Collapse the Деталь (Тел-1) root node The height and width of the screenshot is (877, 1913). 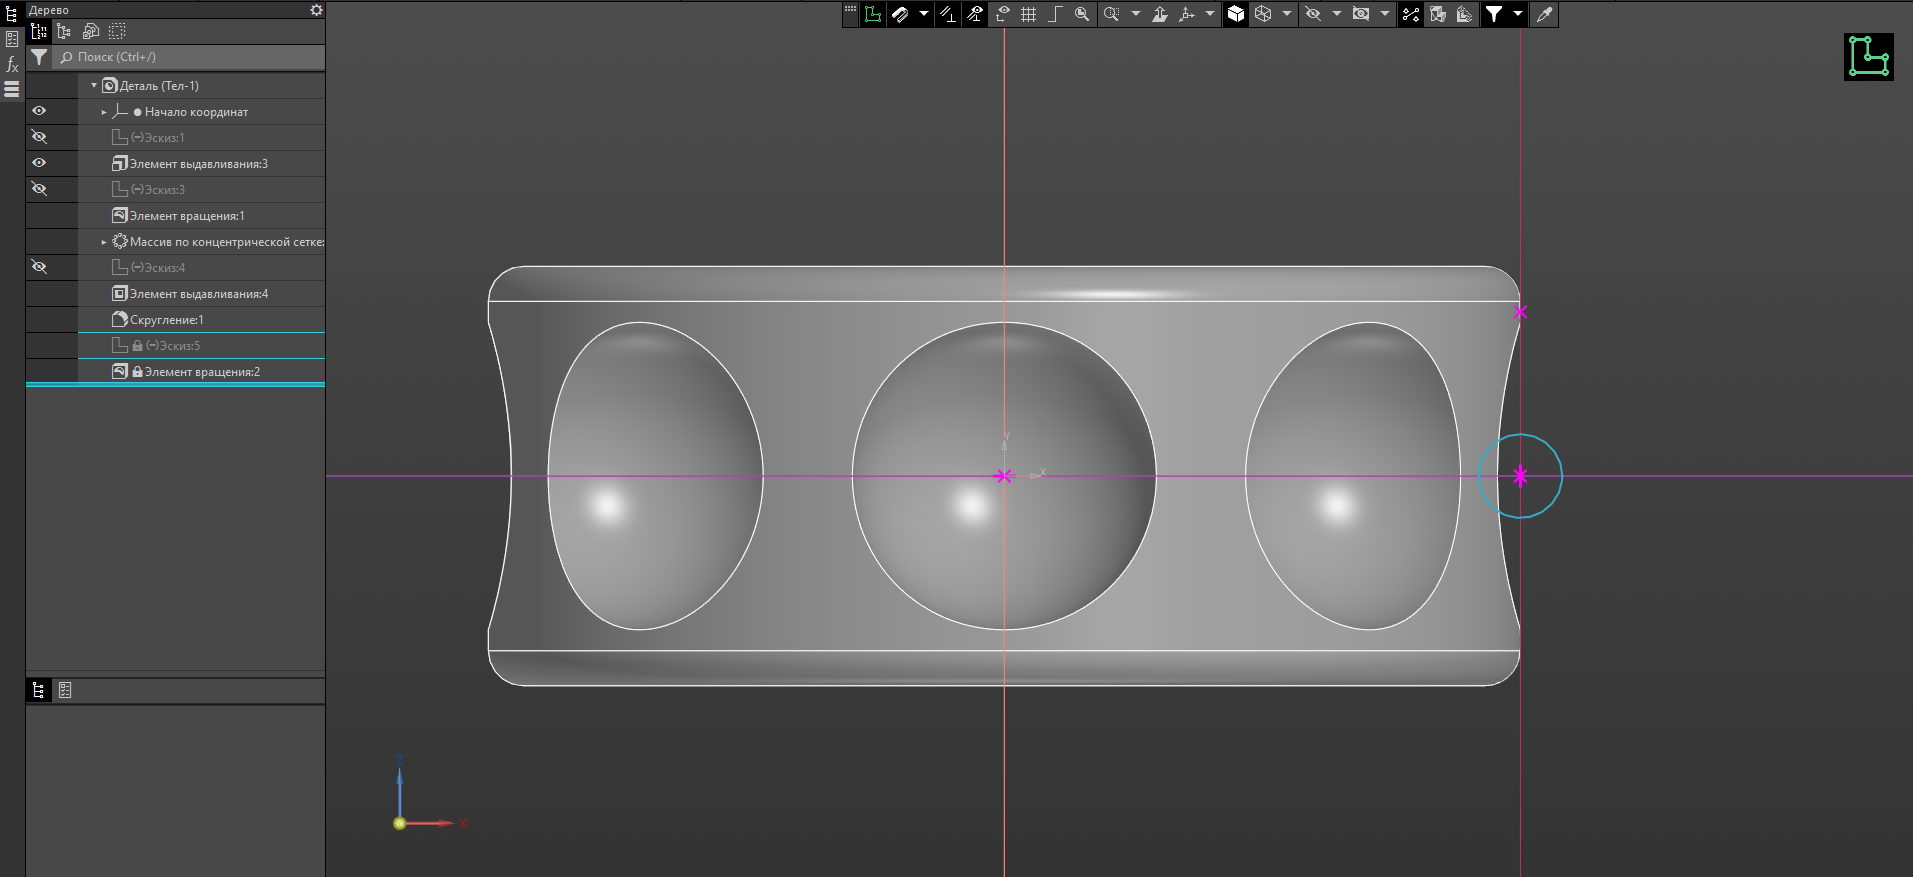pos(94,86)
